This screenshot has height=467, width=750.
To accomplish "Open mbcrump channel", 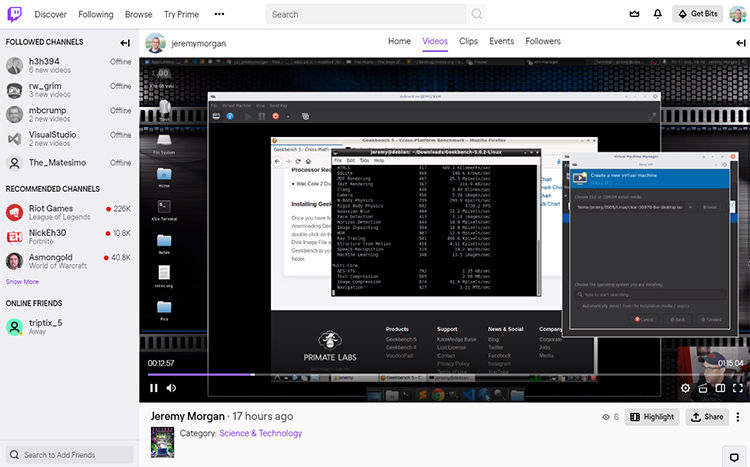I will pos(69,114).
